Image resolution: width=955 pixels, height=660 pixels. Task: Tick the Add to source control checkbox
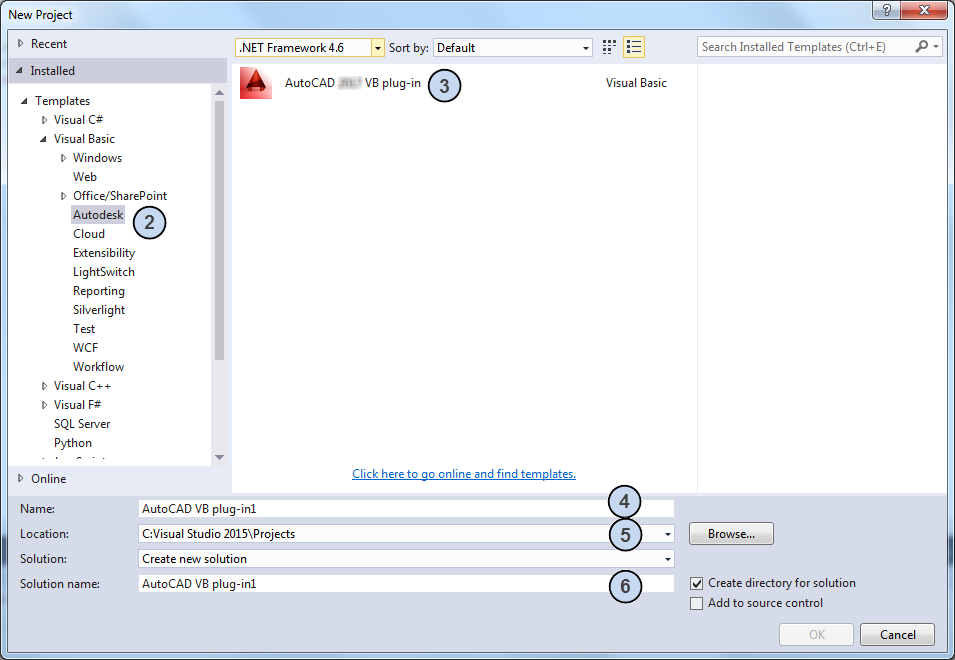tap(697, 603)
